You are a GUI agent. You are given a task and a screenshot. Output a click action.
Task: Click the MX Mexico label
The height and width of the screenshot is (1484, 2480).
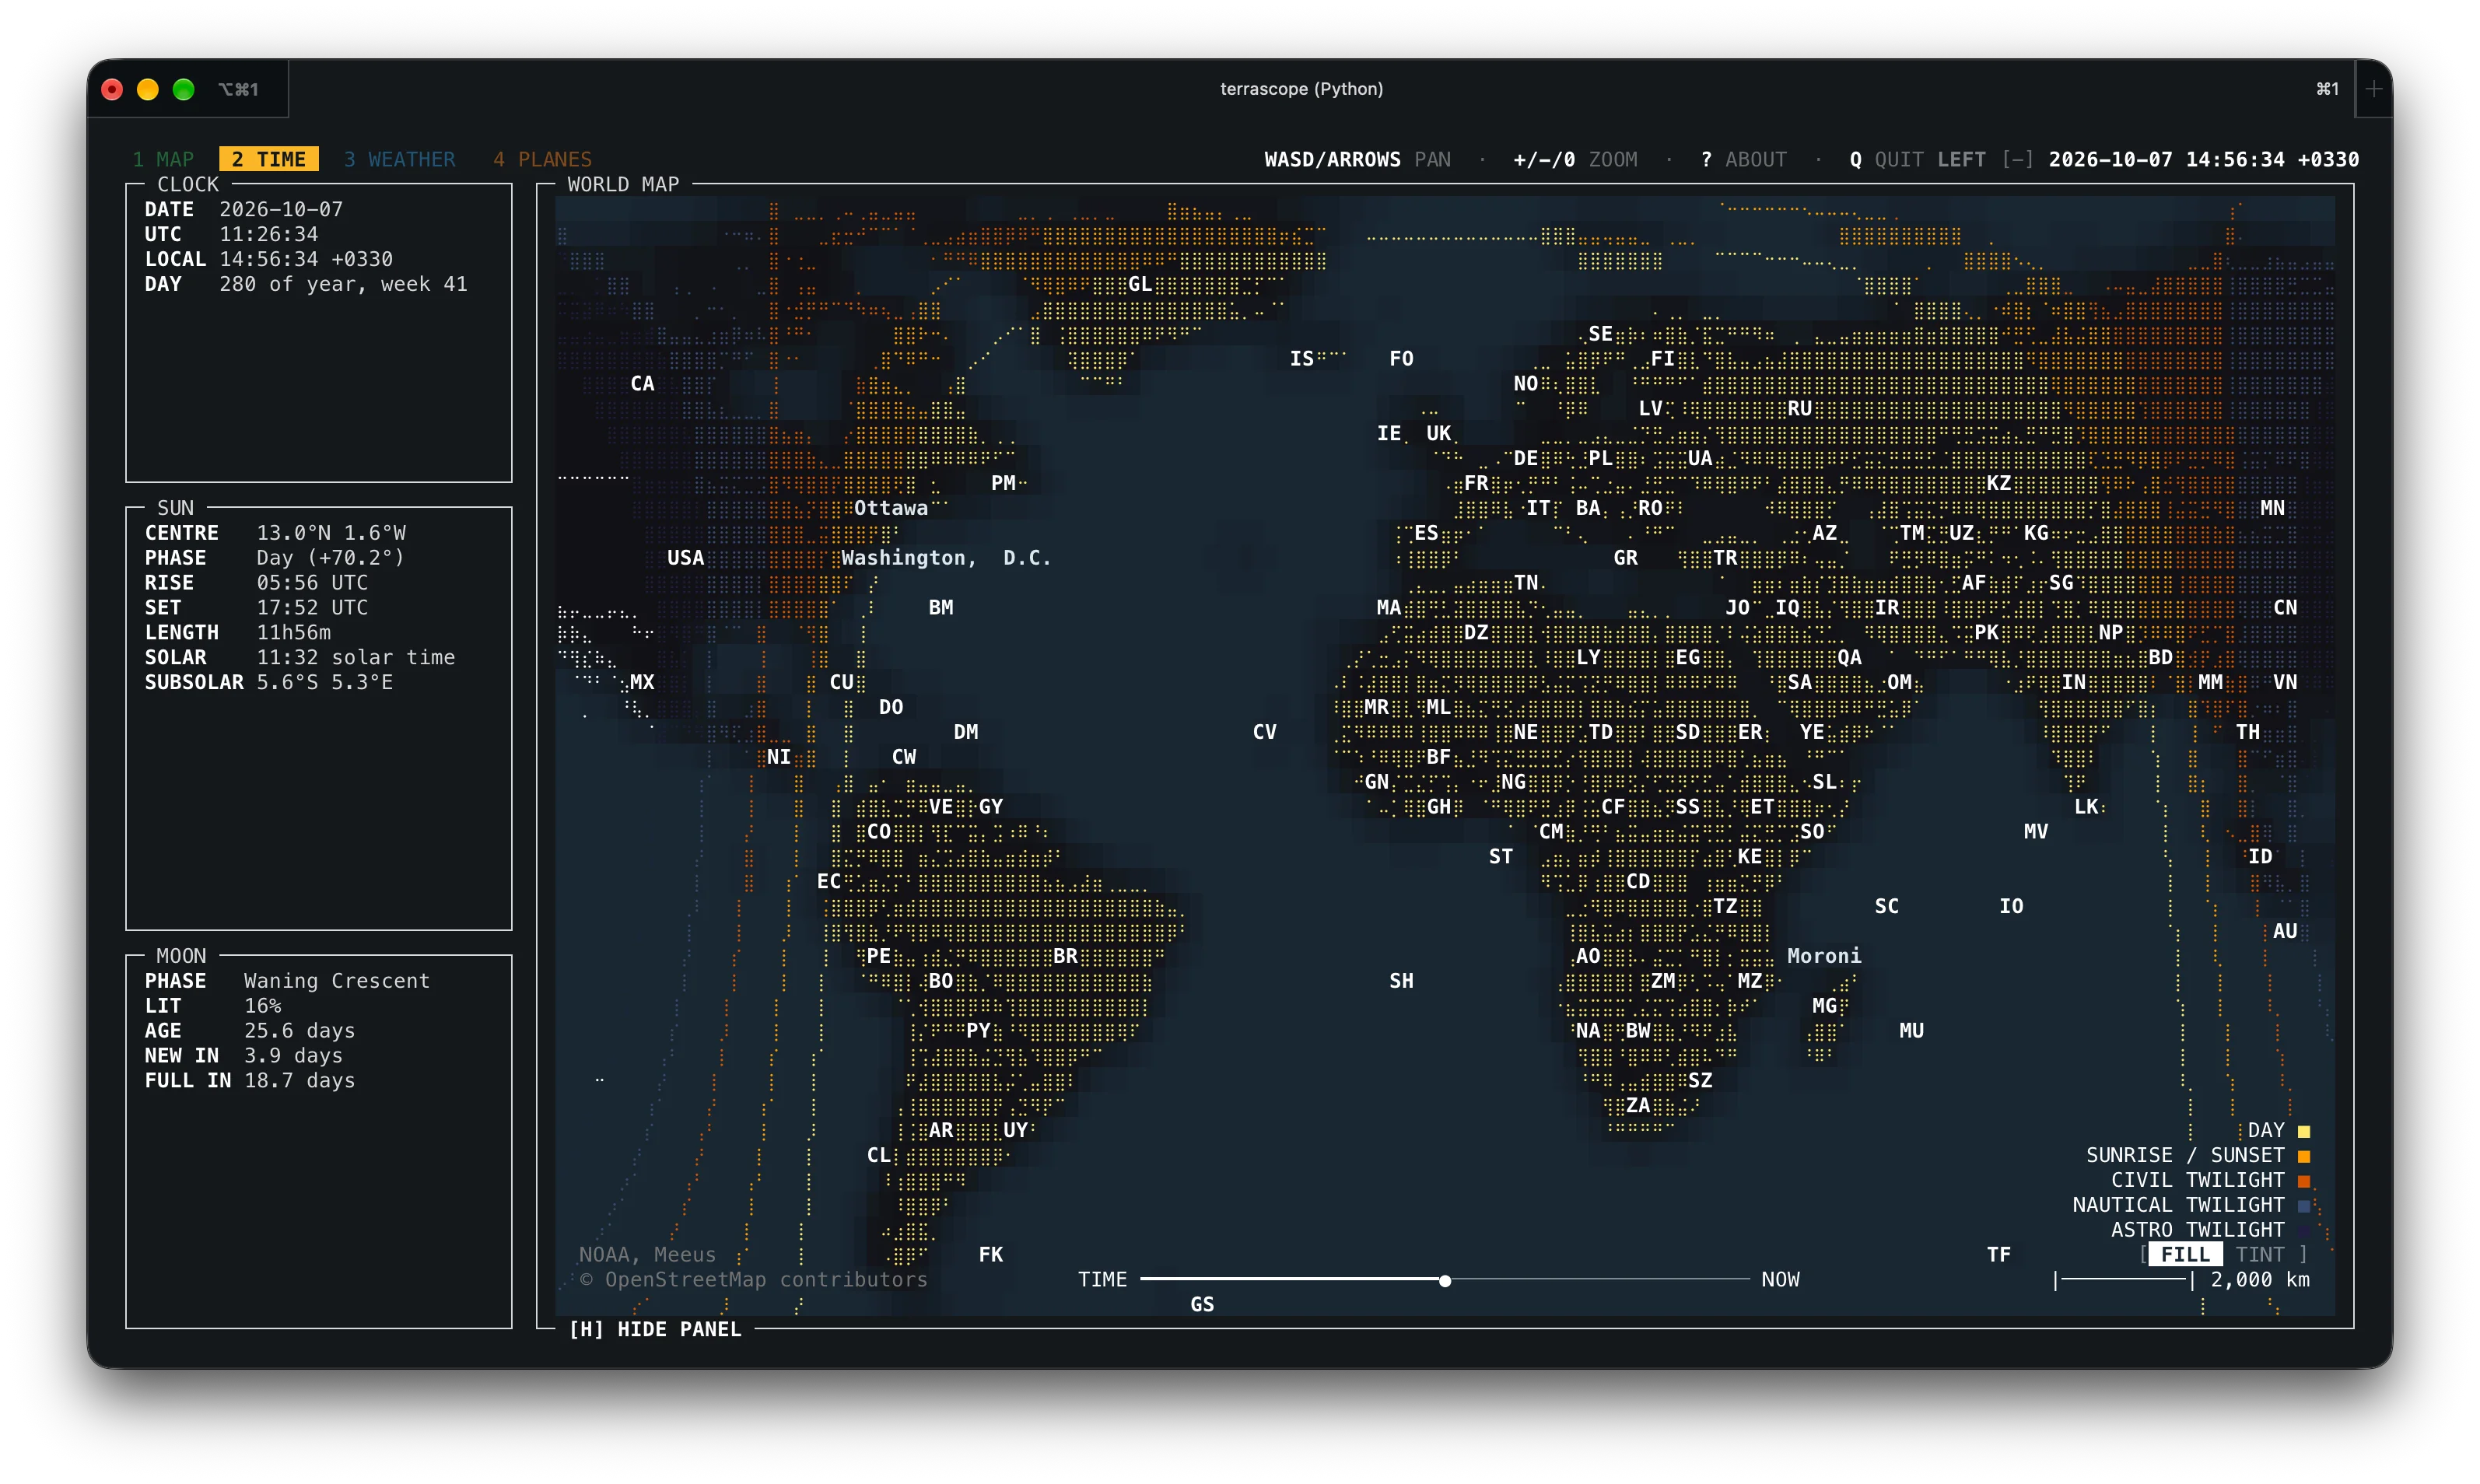tap(641, 682)
